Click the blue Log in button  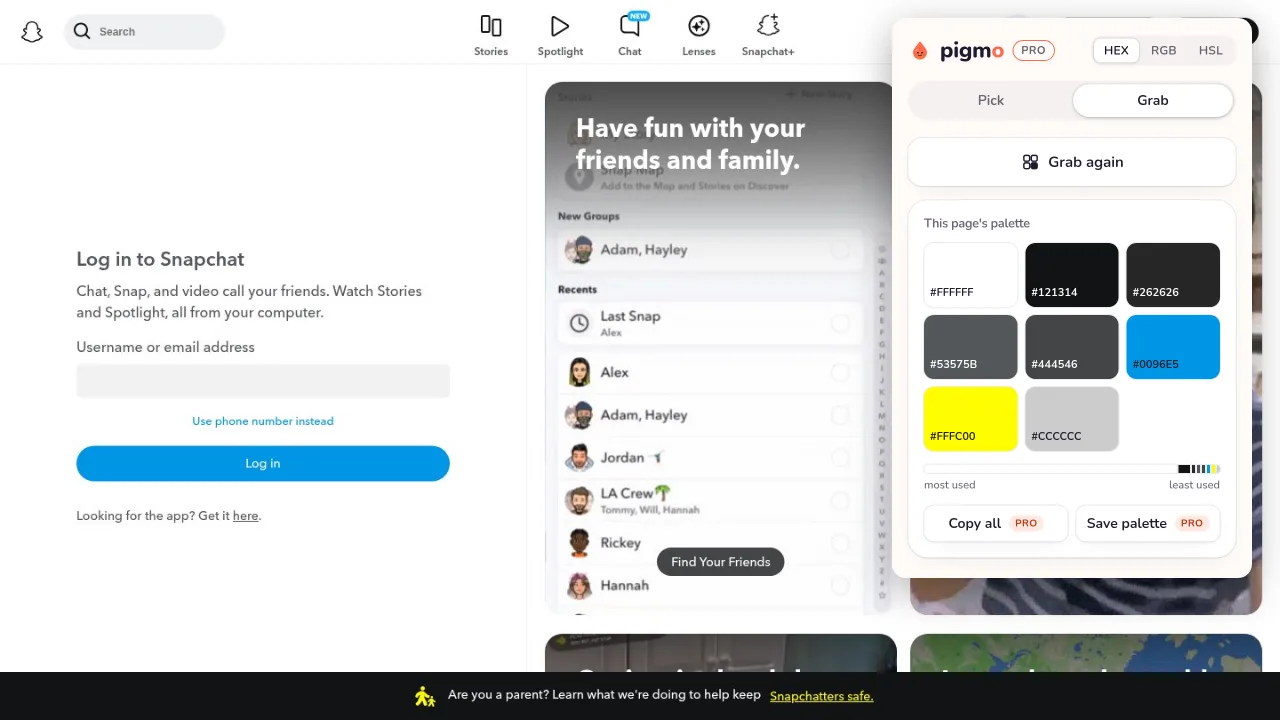click(263, 463)
